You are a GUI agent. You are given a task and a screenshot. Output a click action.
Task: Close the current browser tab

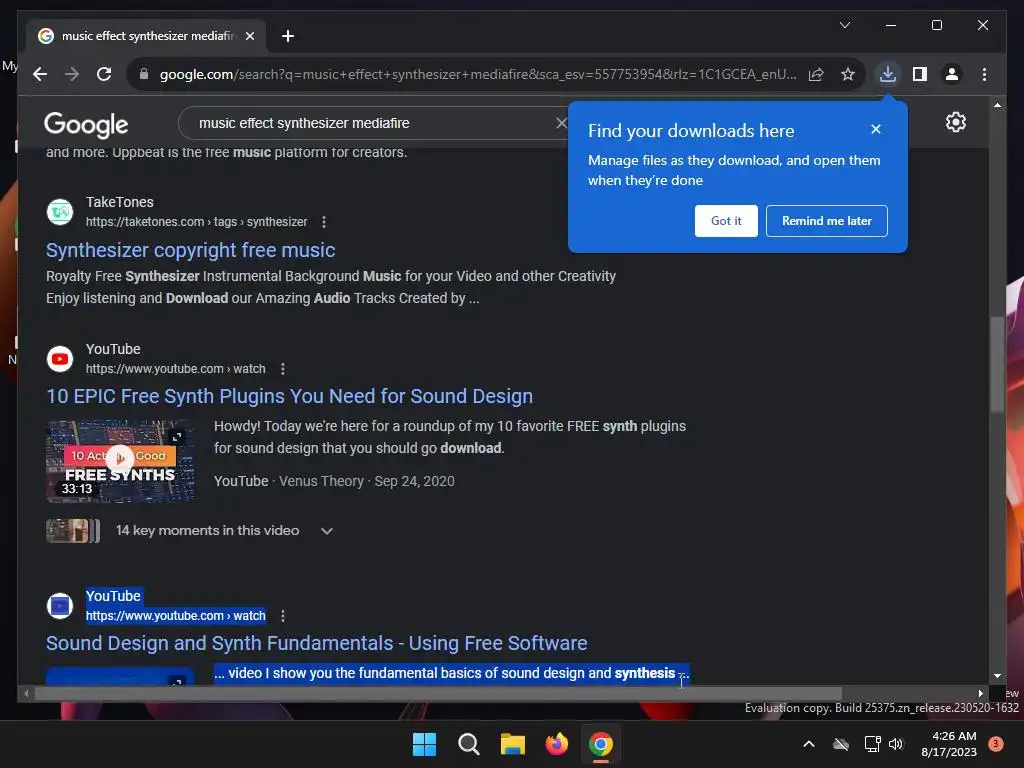[249, 36]
